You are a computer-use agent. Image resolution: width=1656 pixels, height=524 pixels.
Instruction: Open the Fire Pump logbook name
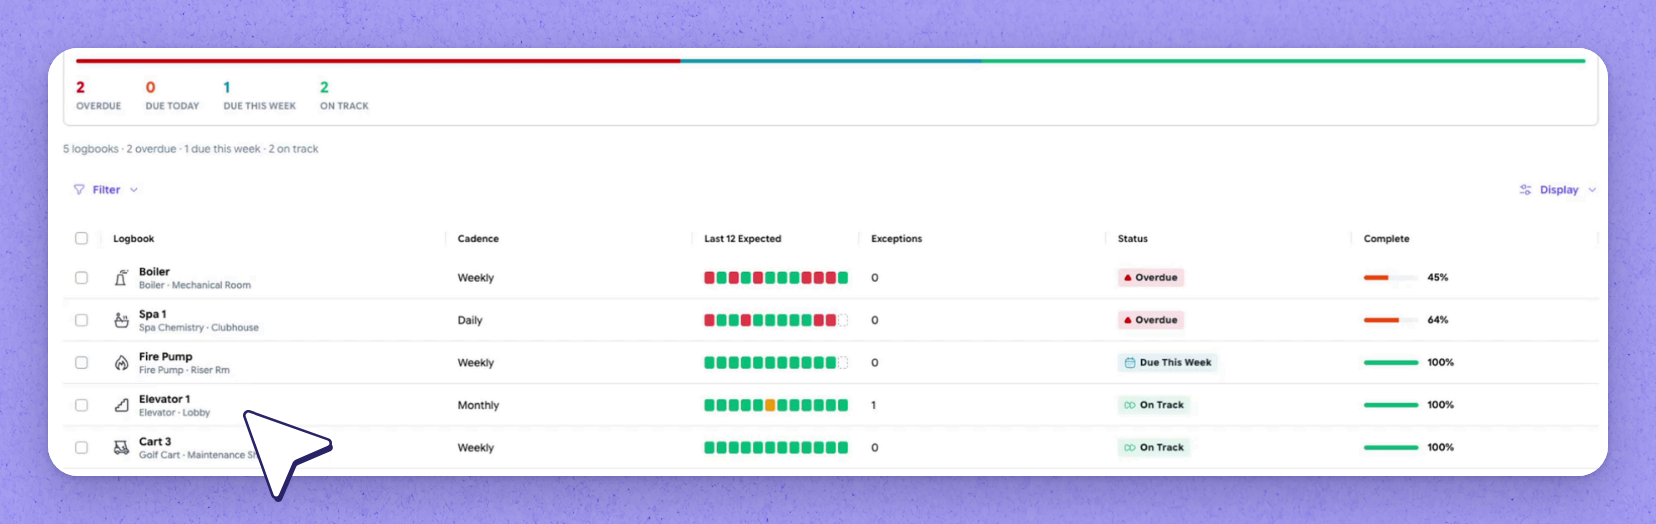pyautogui.click(x=165, y=357)
